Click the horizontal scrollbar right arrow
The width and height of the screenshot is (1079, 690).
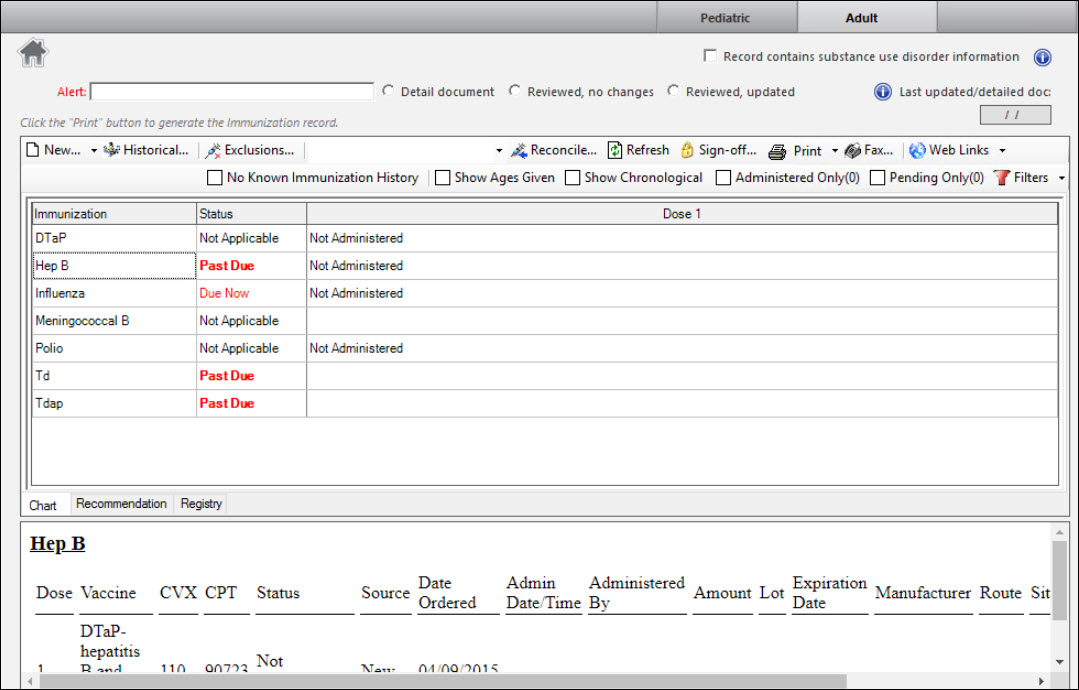[1041, 681]
